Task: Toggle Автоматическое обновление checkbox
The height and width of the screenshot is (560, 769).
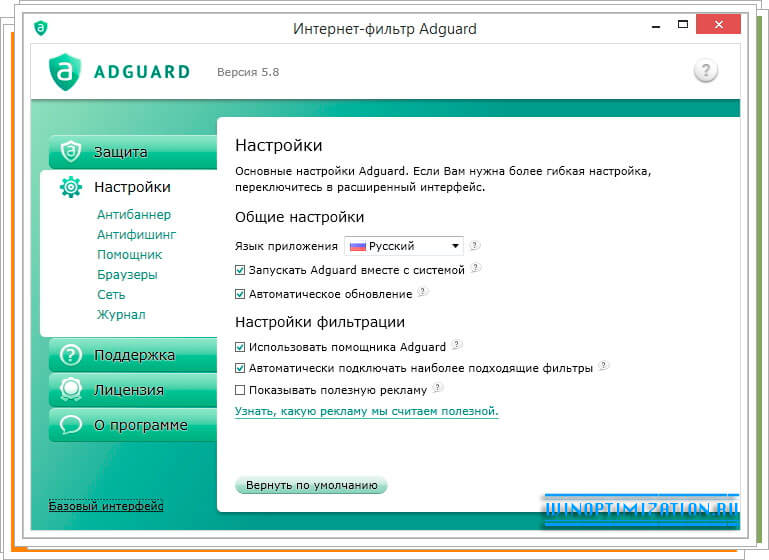Action: pos(240,294)
